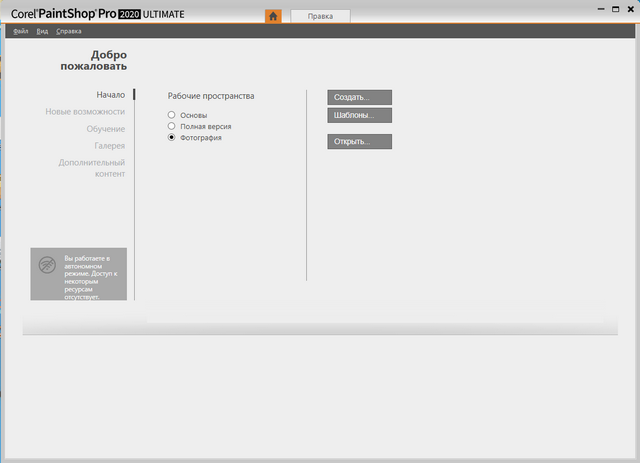
Task: Open the Файл menu
Action: pos(21,32)
